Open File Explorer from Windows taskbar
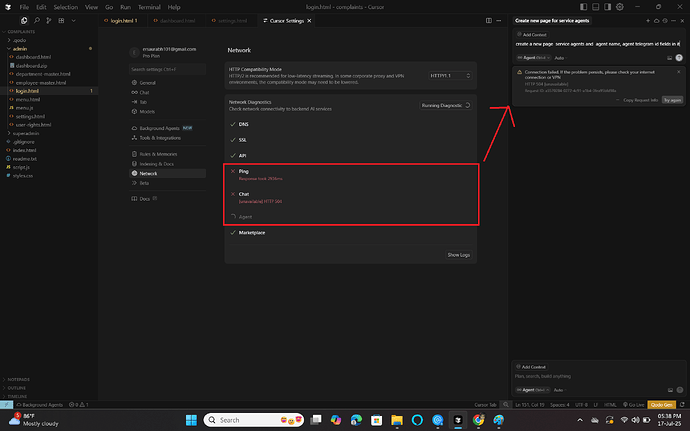The image size is (690, 431). tap(397, 420)
